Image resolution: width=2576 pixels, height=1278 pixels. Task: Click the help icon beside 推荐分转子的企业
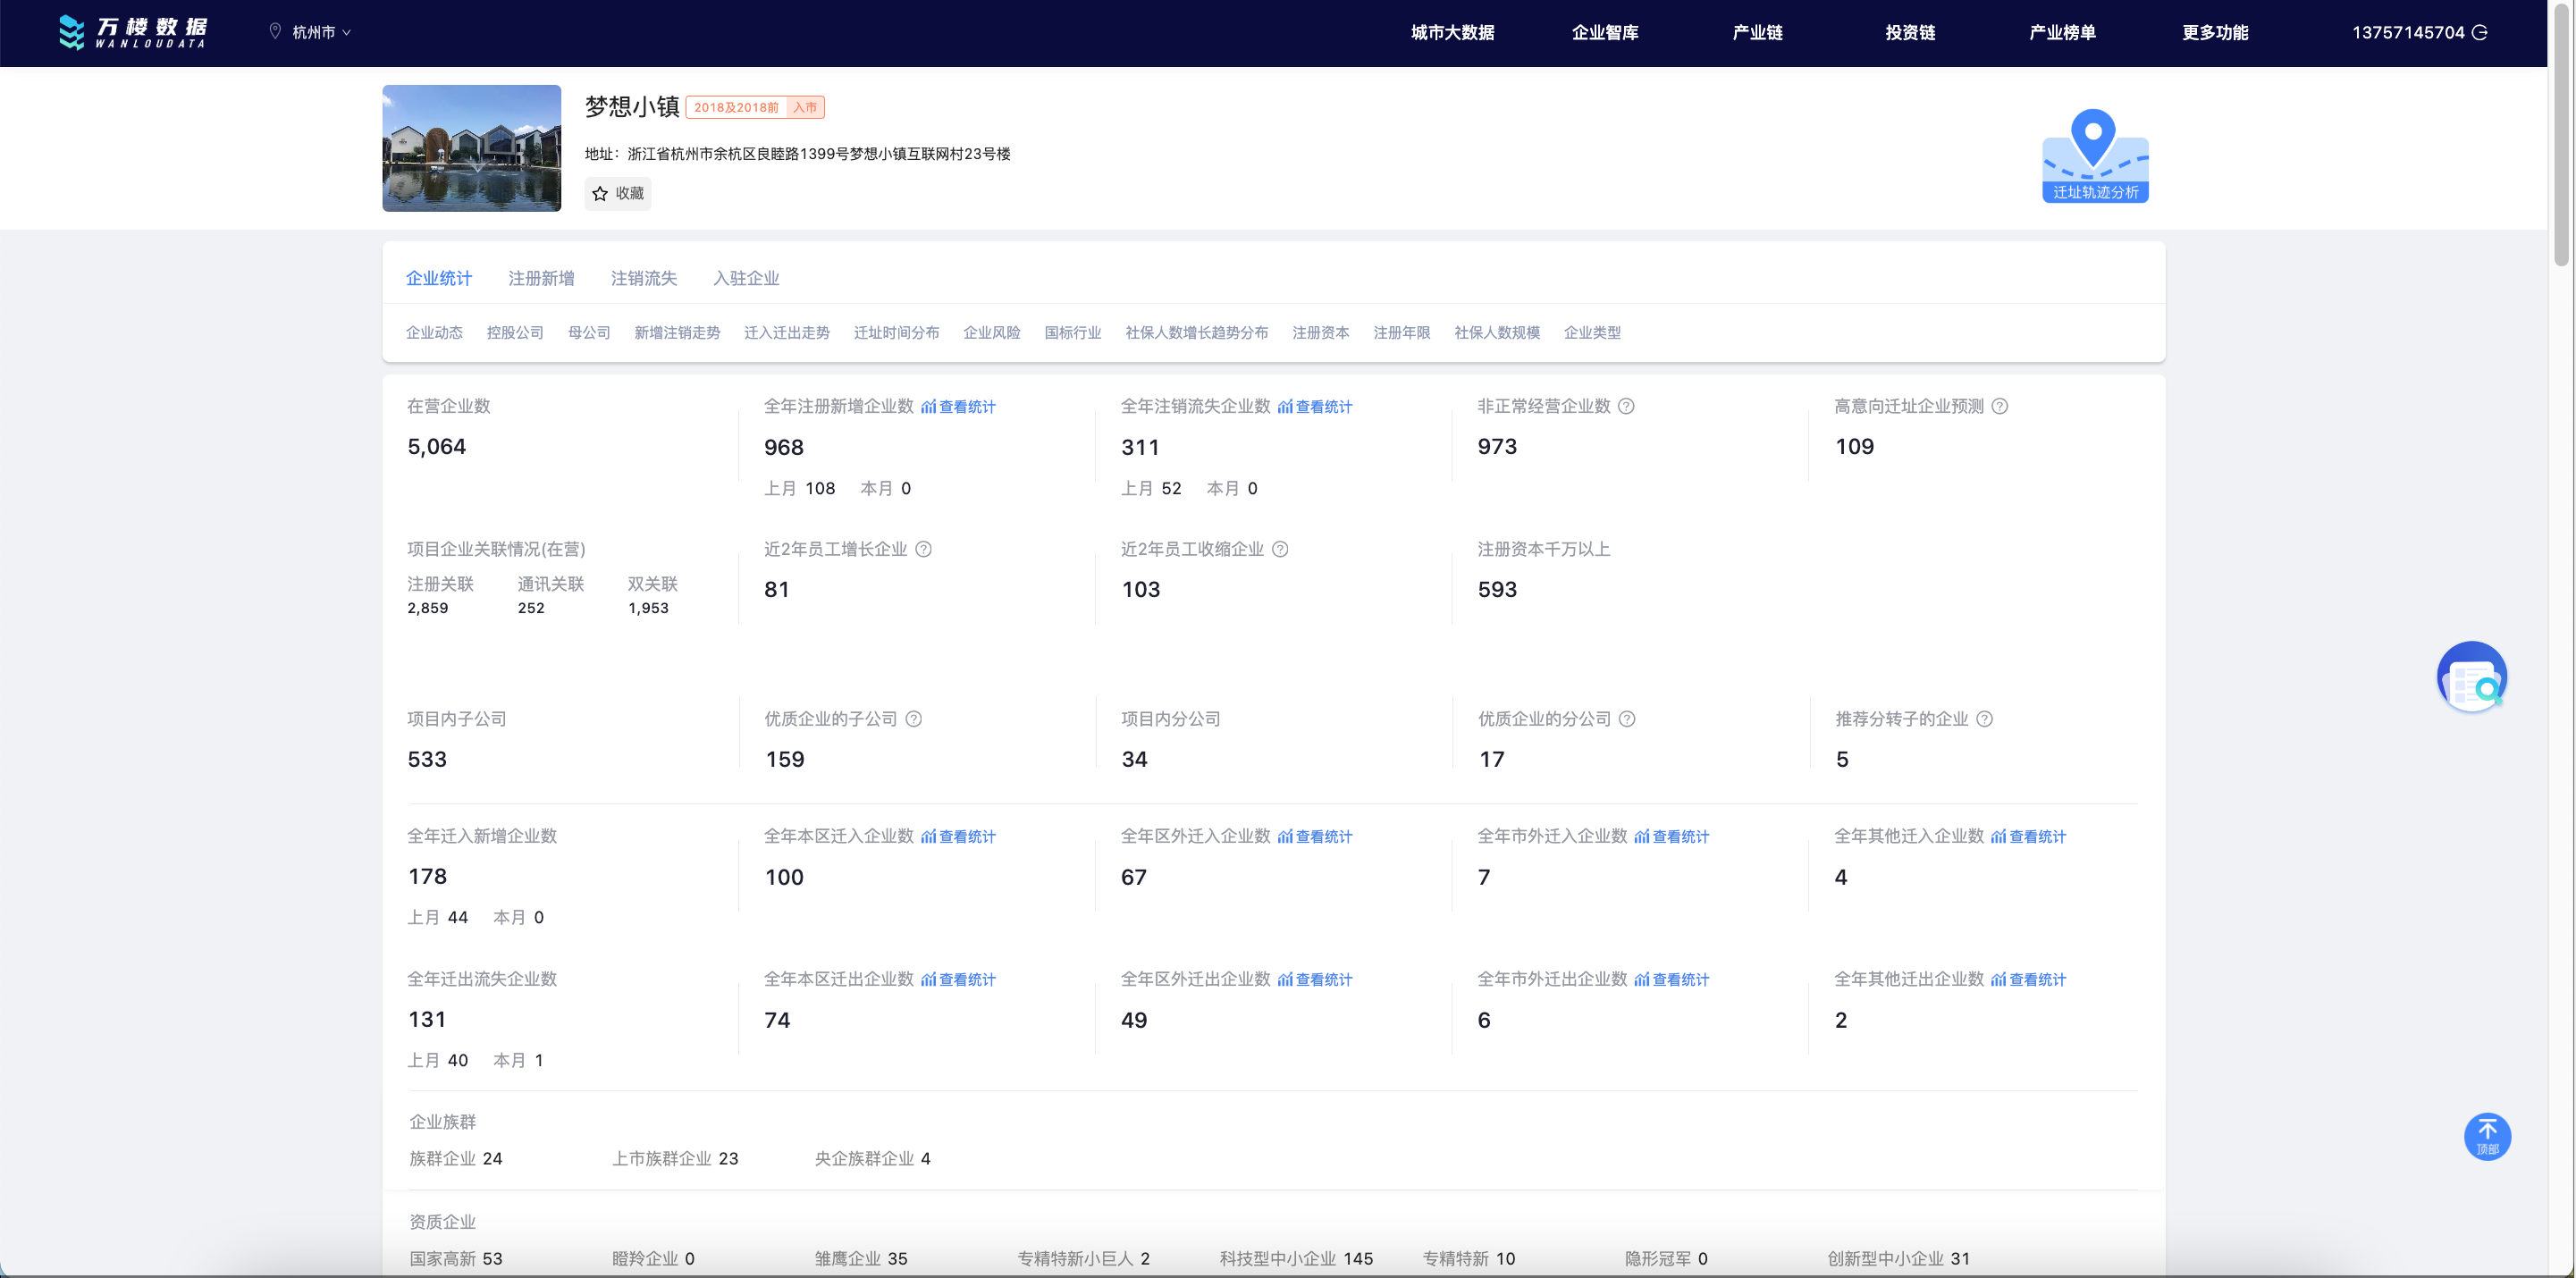1984,719
